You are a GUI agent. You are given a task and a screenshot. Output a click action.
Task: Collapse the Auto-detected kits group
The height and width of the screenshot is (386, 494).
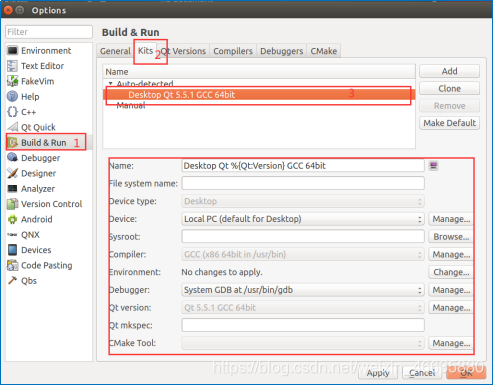click(110, 83)
